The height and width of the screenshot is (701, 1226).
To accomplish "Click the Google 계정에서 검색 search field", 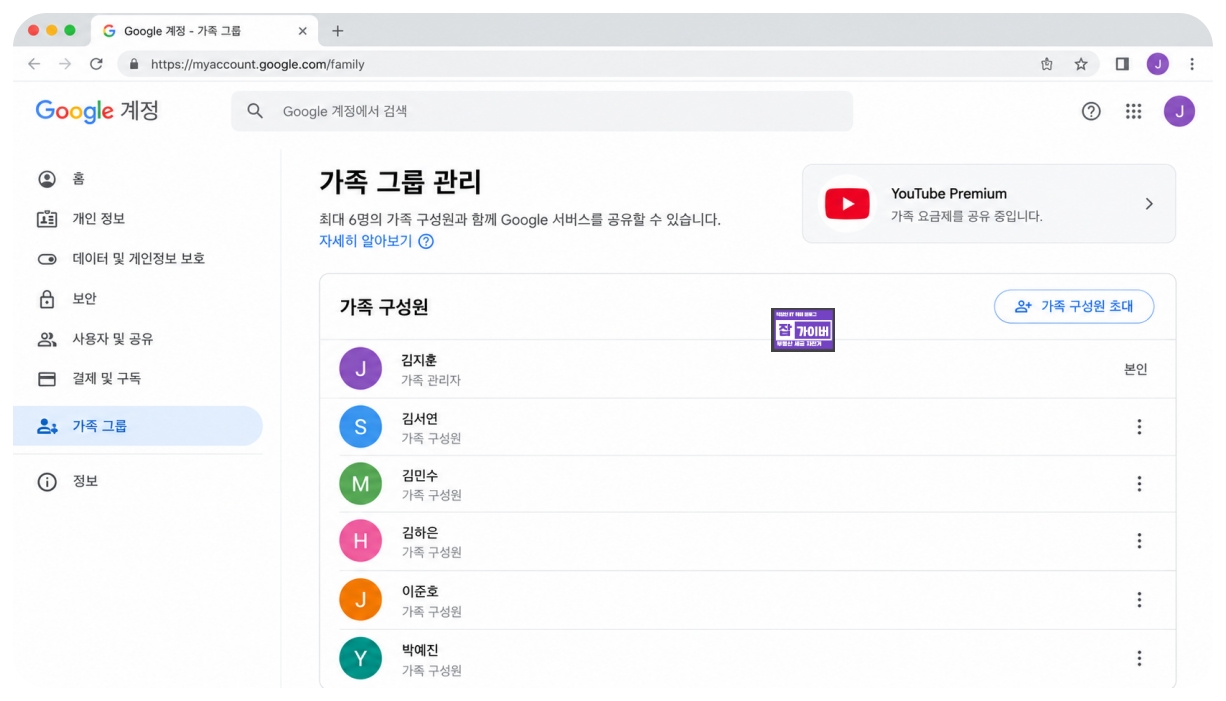I will coord(542,111).
